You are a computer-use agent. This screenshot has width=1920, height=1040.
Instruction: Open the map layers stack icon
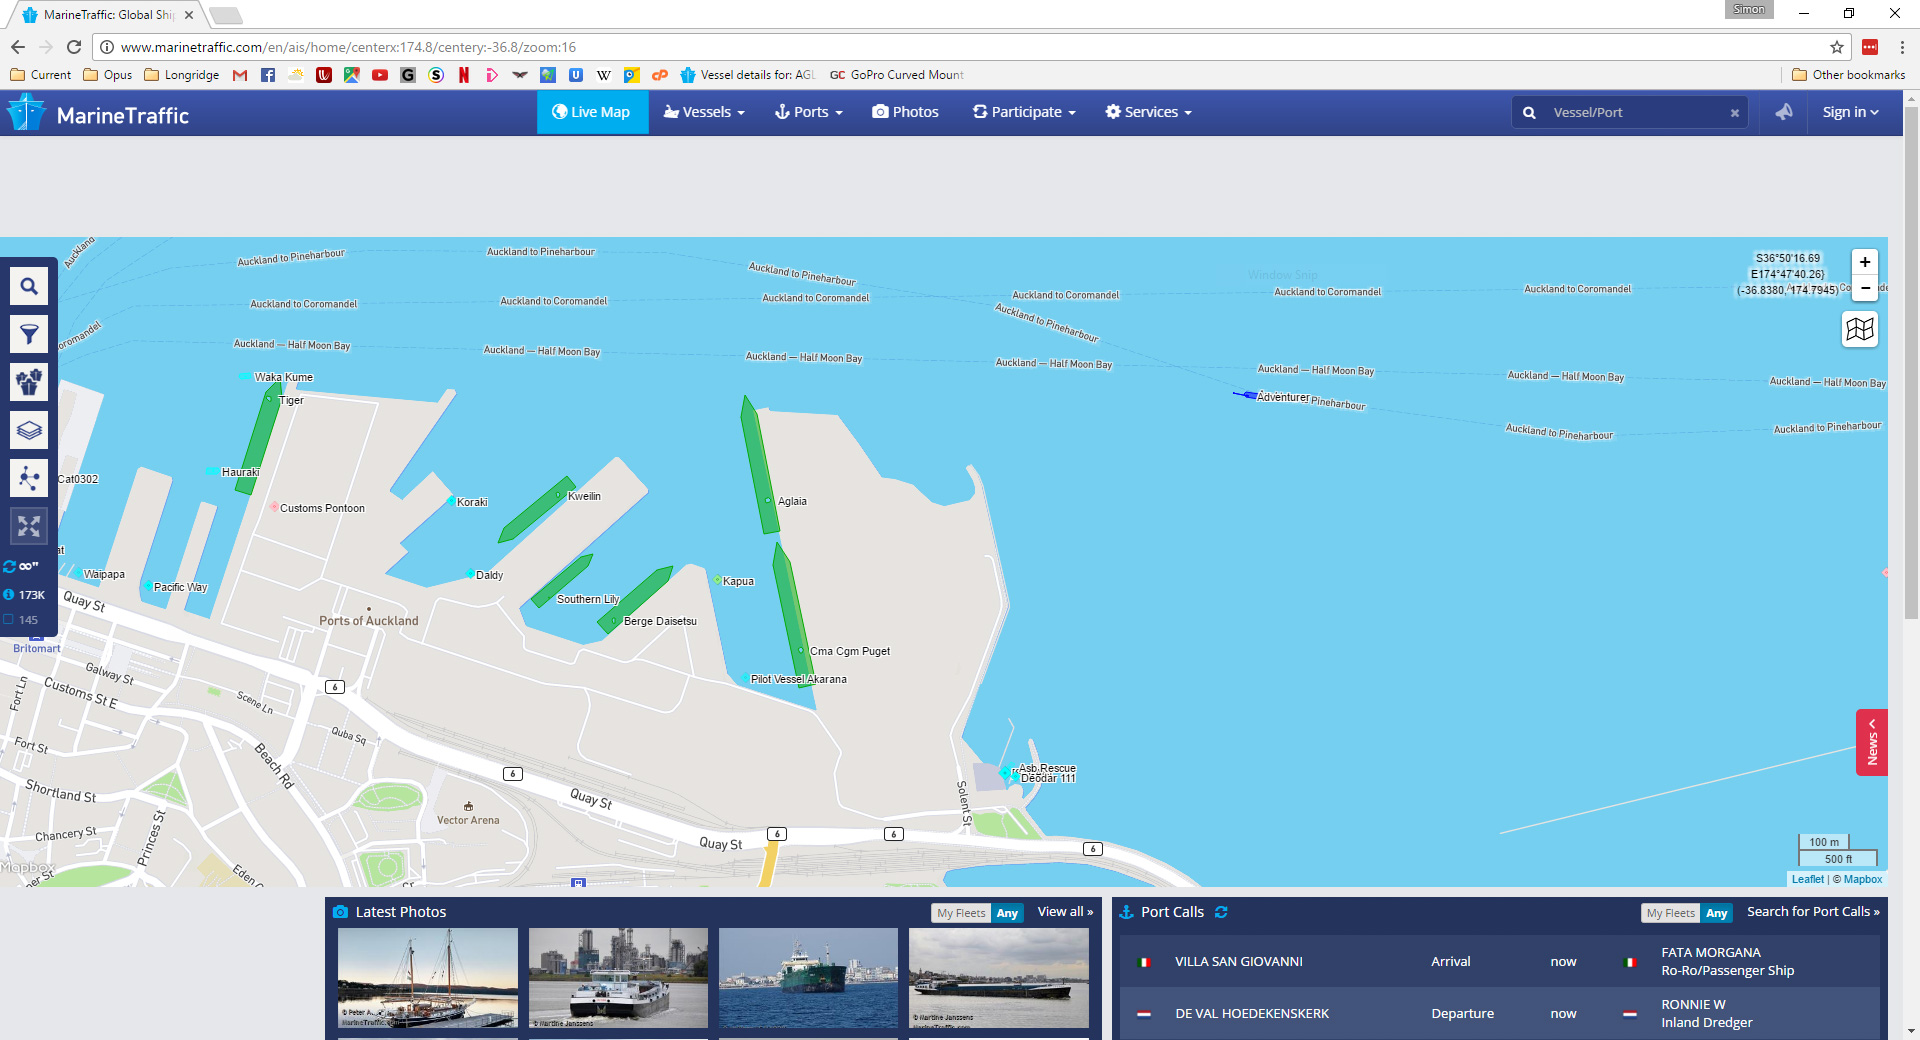[29, 430]
